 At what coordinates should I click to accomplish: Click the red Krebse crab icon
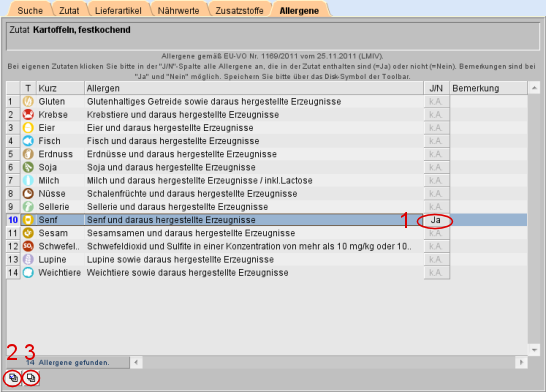28,115
